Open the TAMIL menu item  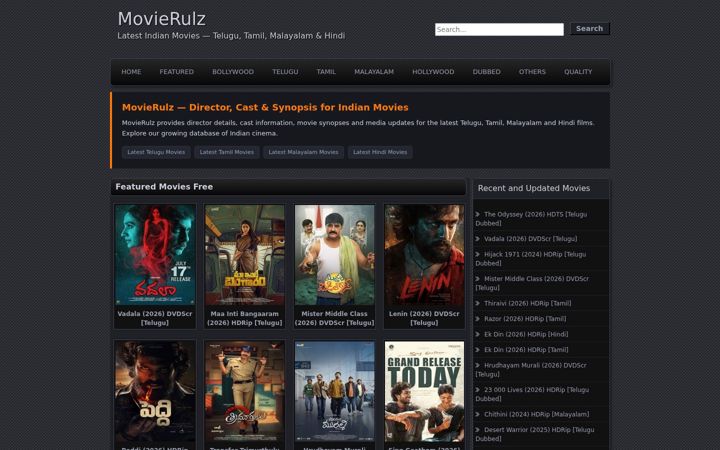(x=326, y=72)
